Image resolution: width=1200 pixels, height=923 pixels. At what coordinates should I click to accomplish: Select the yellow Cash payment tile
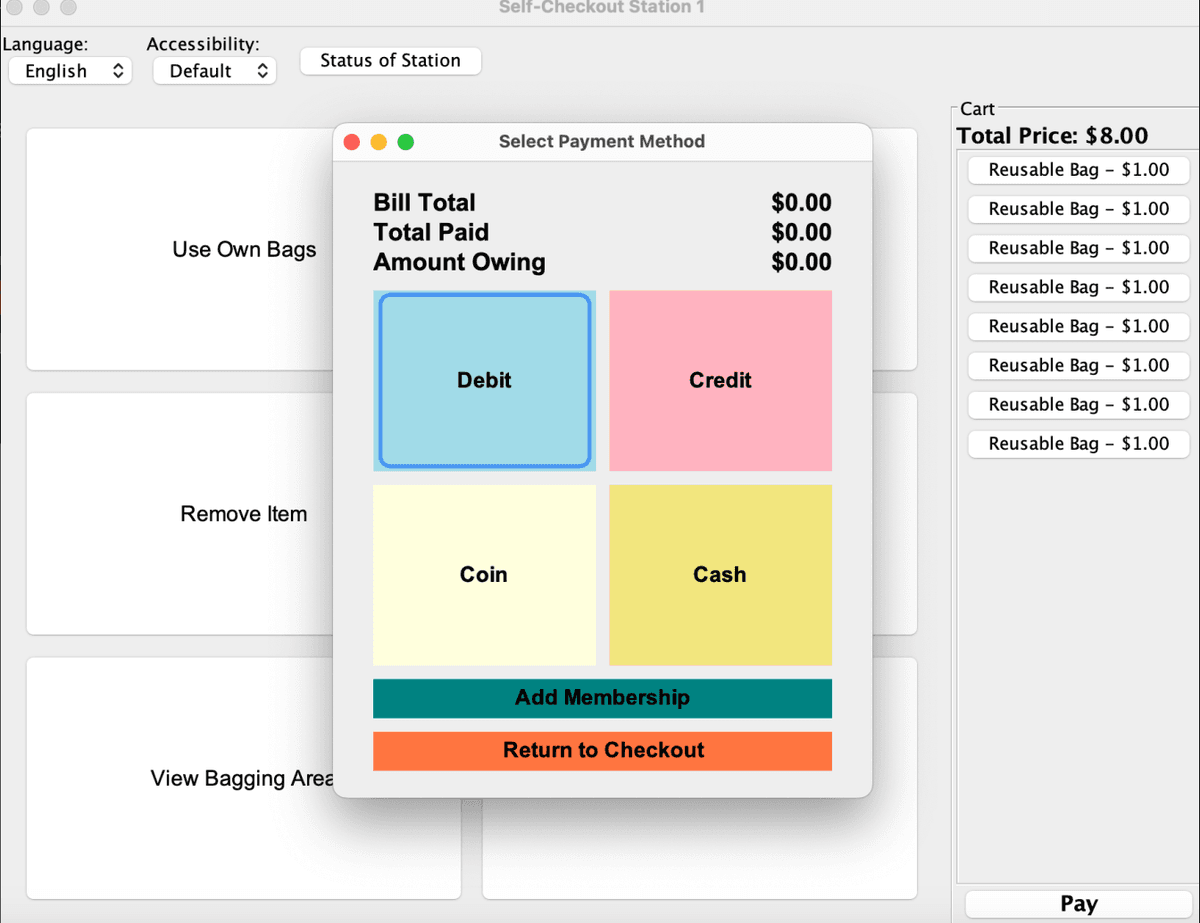tap(720, 575)
